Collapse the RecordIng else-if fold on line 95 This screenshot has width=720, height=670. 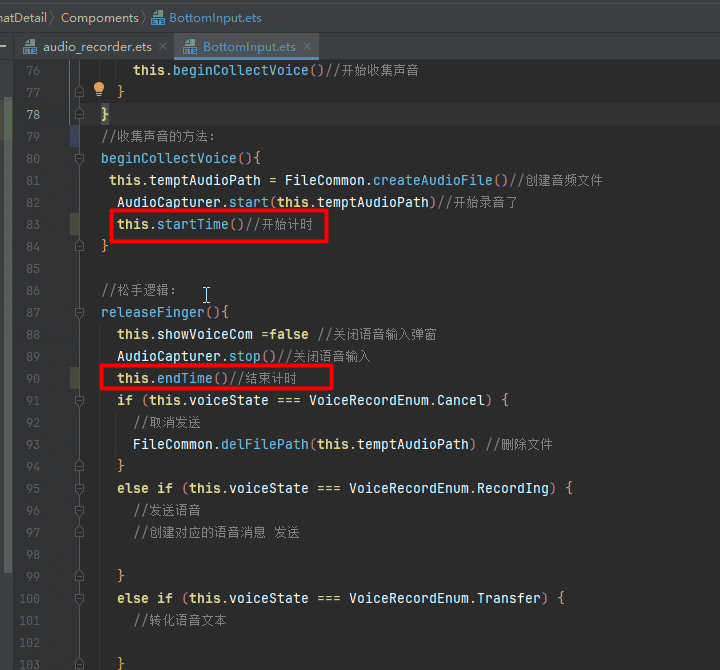point(78,488)
